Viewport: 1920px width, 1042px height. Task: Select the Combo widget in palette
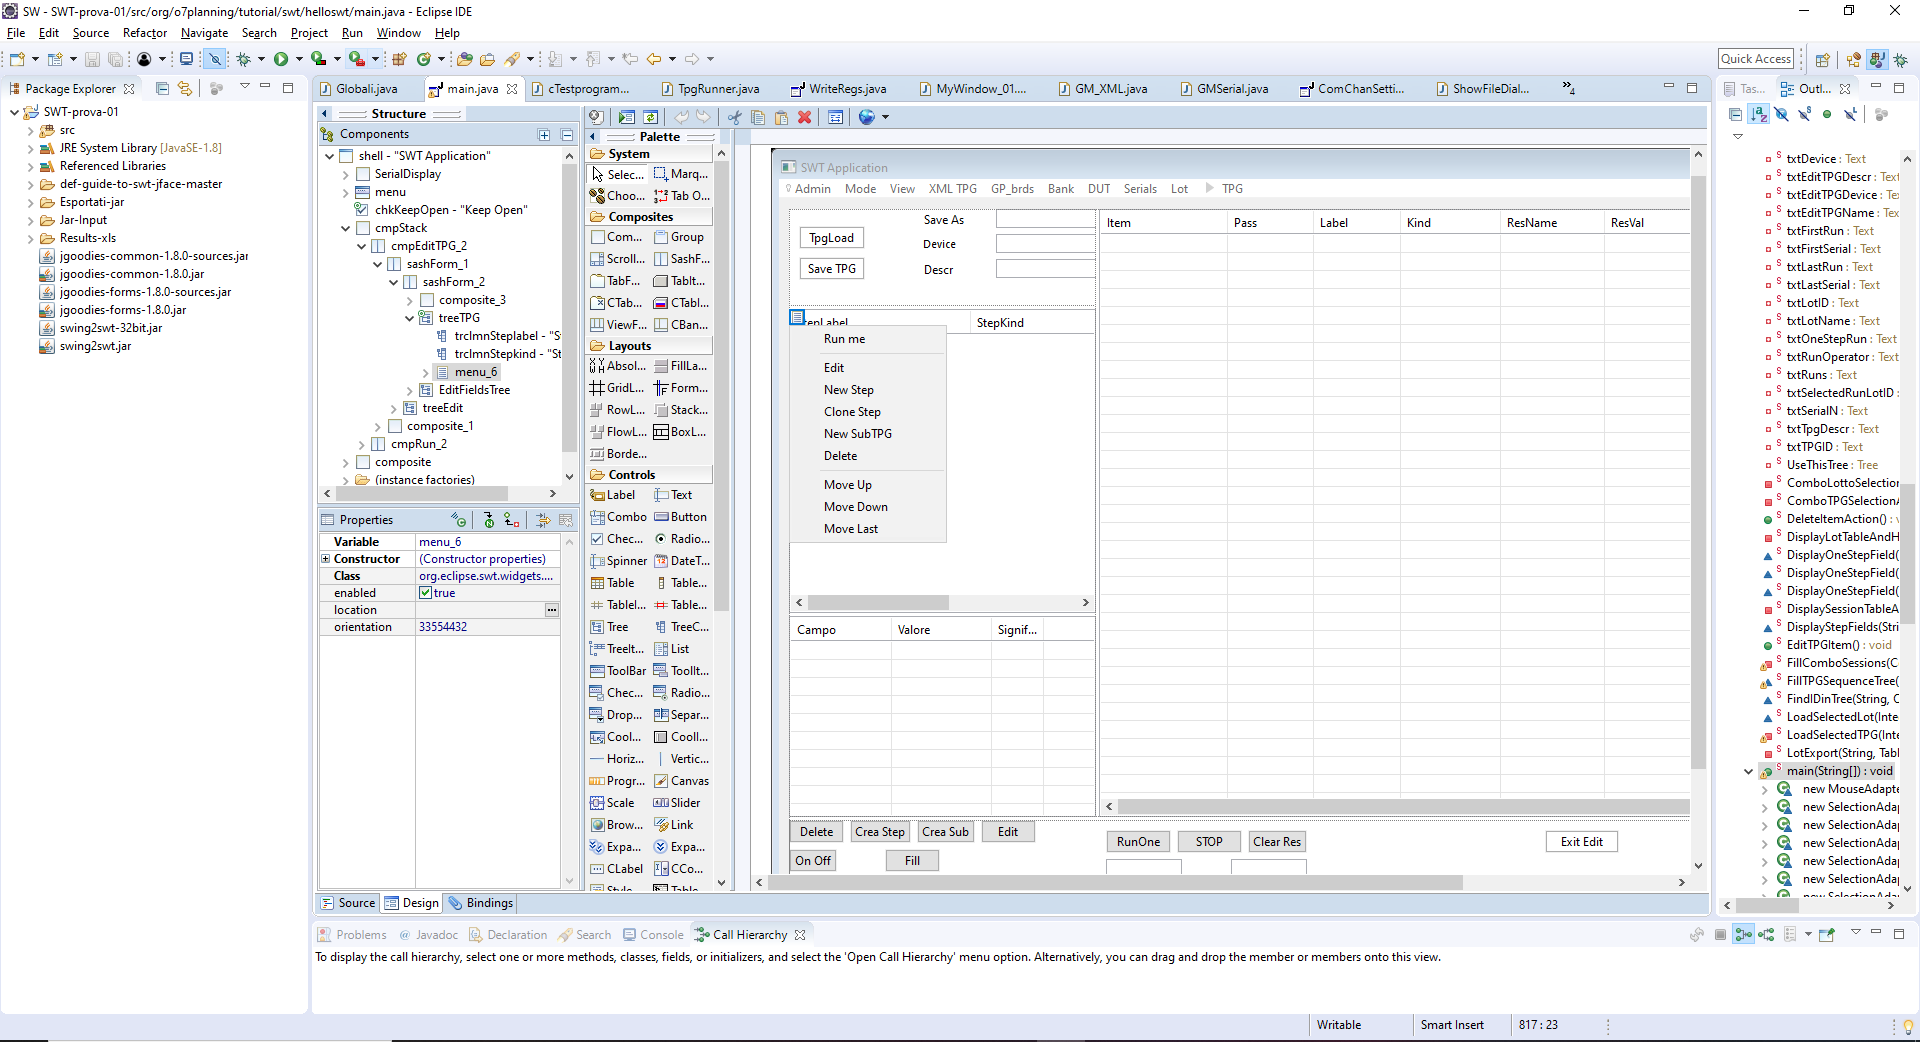[x=618, y=517]
